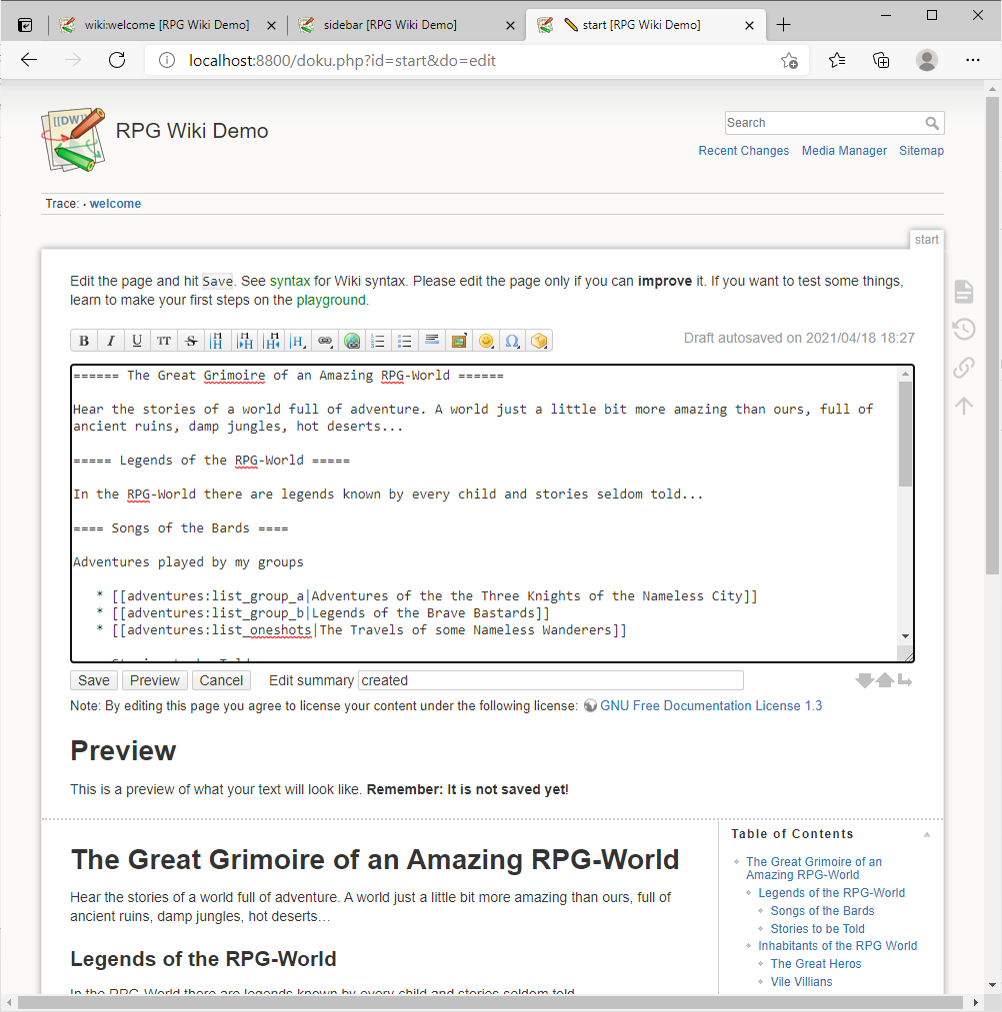Open browser Favorites list
1002x1012 pixels.
837,61
